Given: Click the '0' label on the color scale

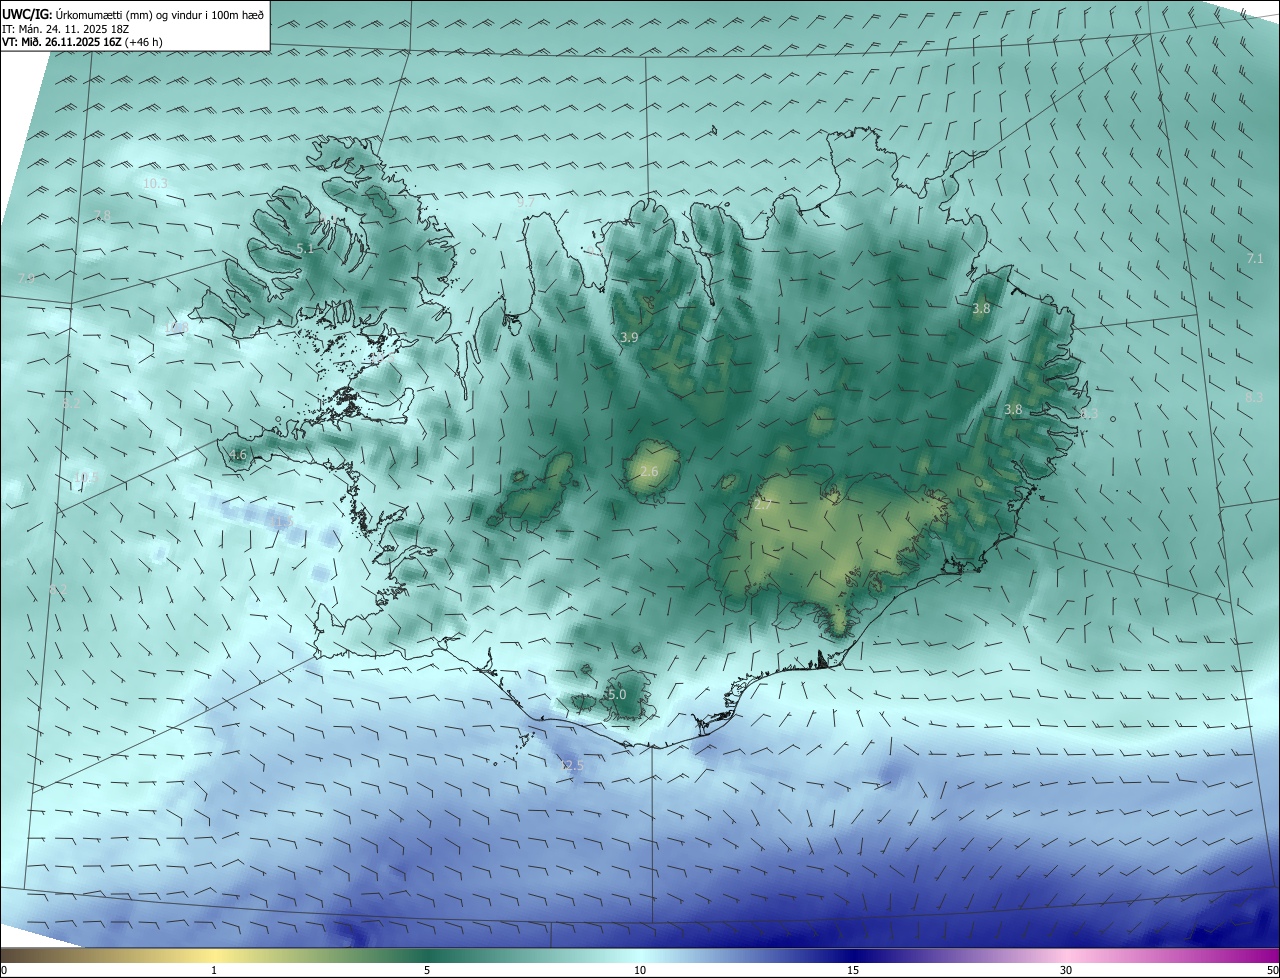Looking at the screenshot, I should coord(4,970).
